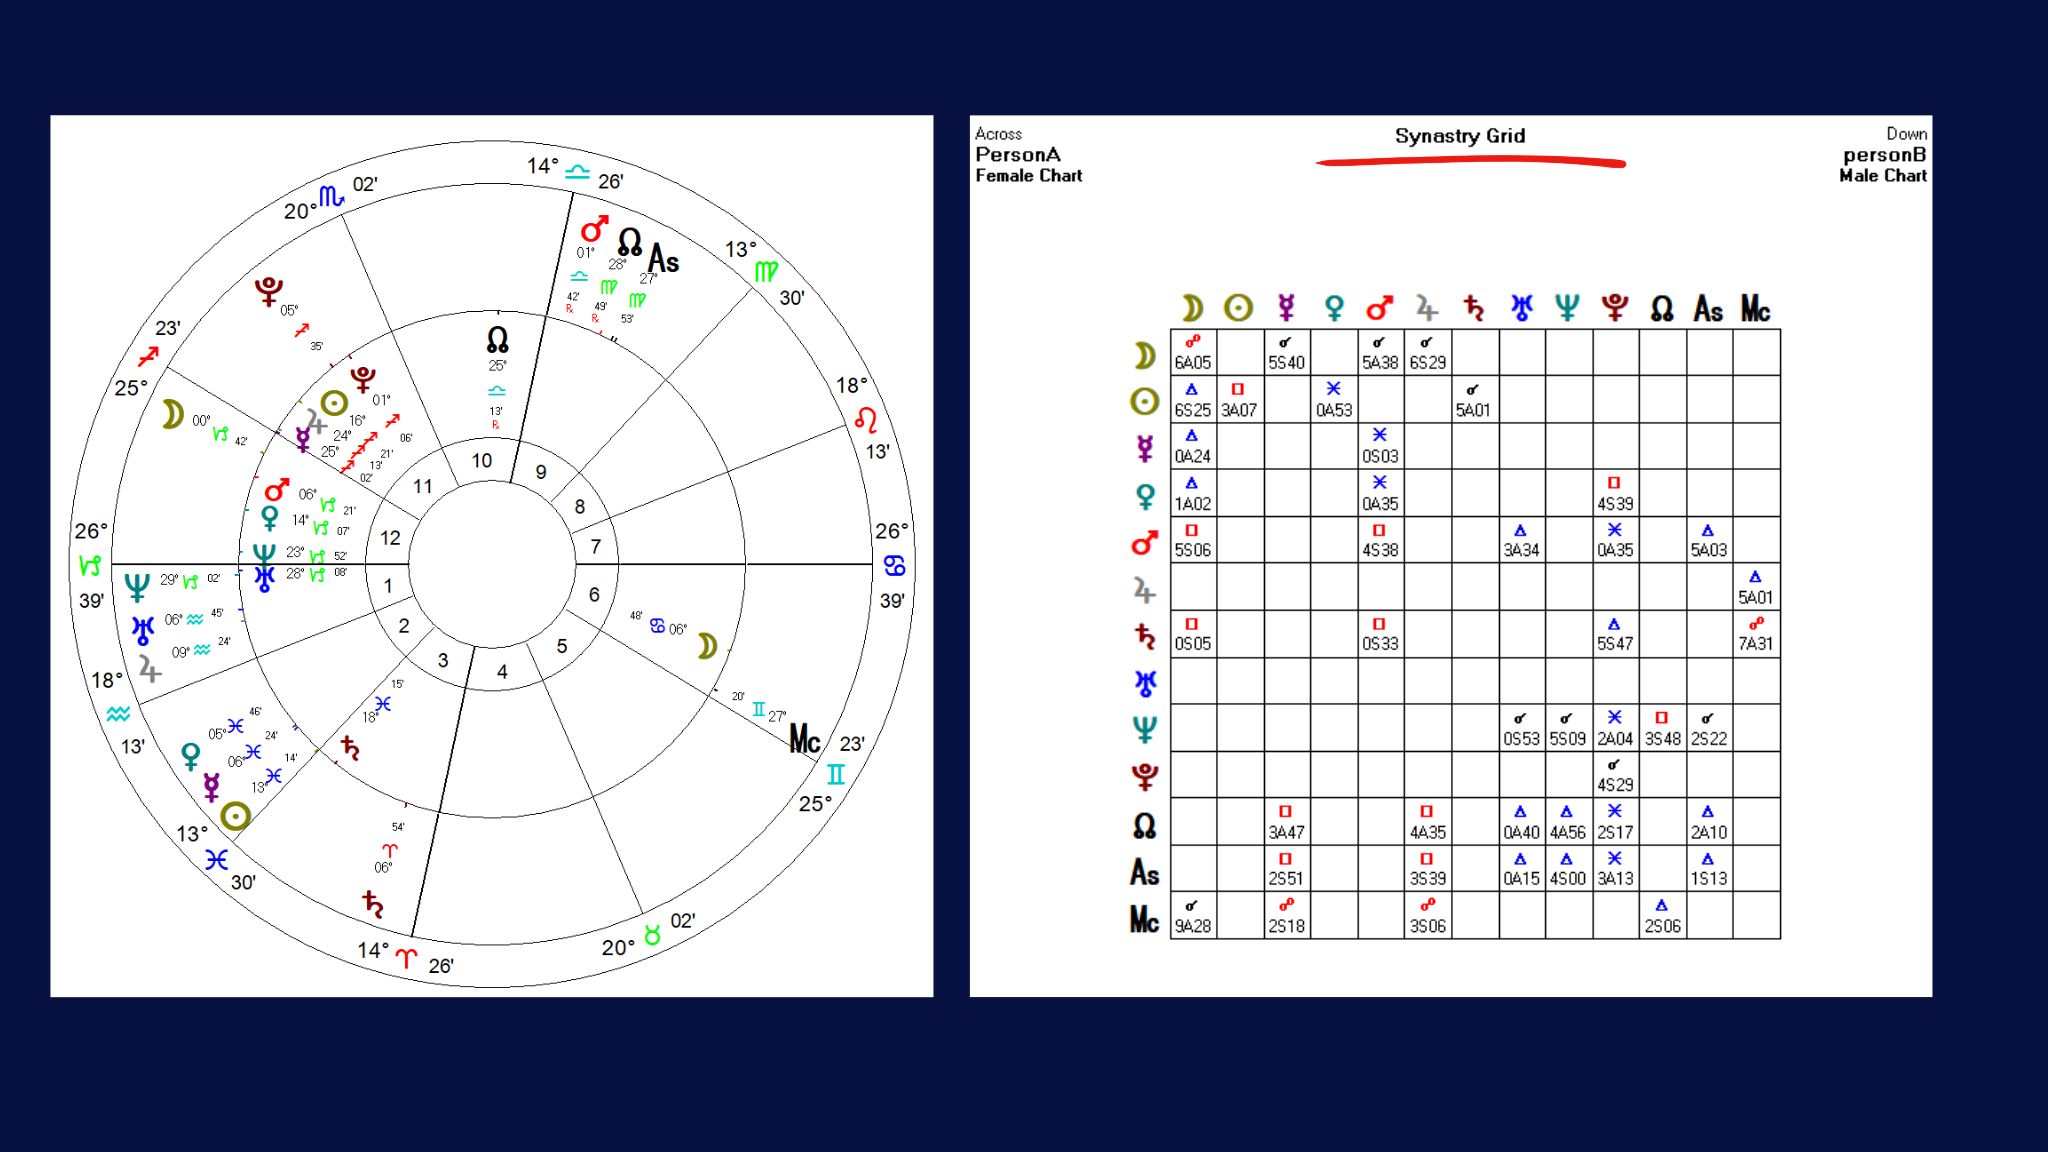The height and width of the screenshot is (1152, 2048).
Task: Click the Moon opposition cell "6A05"
Action: coord(1193,353)
